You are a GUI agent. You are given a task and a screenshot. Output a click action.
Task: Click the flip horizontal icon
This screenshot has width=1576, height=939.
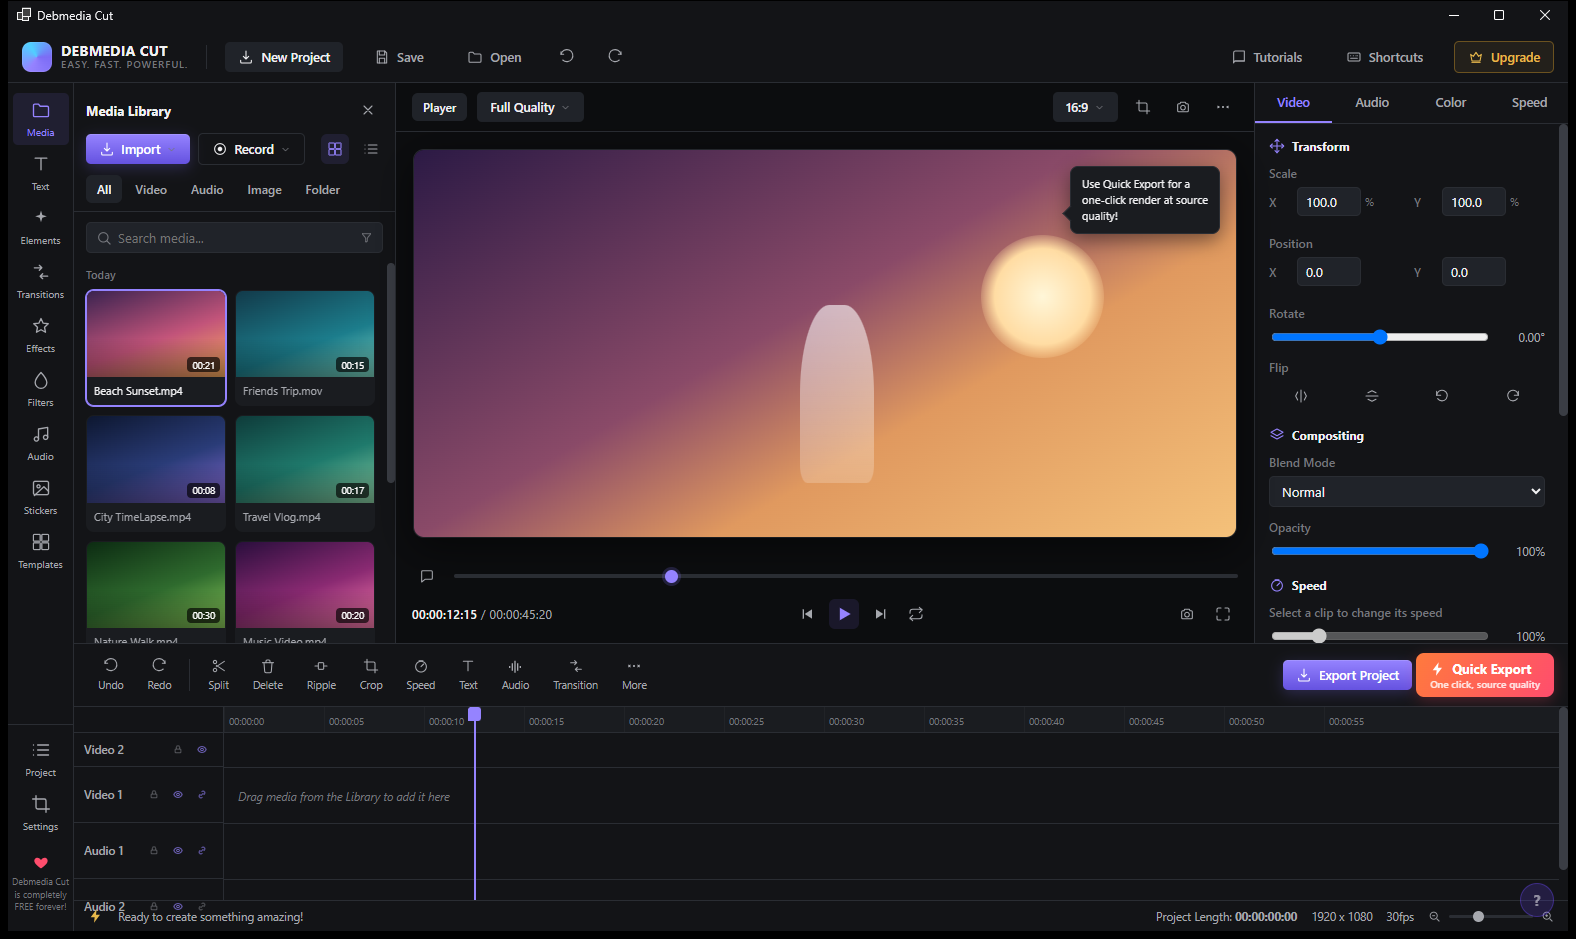coord(1301,396)
